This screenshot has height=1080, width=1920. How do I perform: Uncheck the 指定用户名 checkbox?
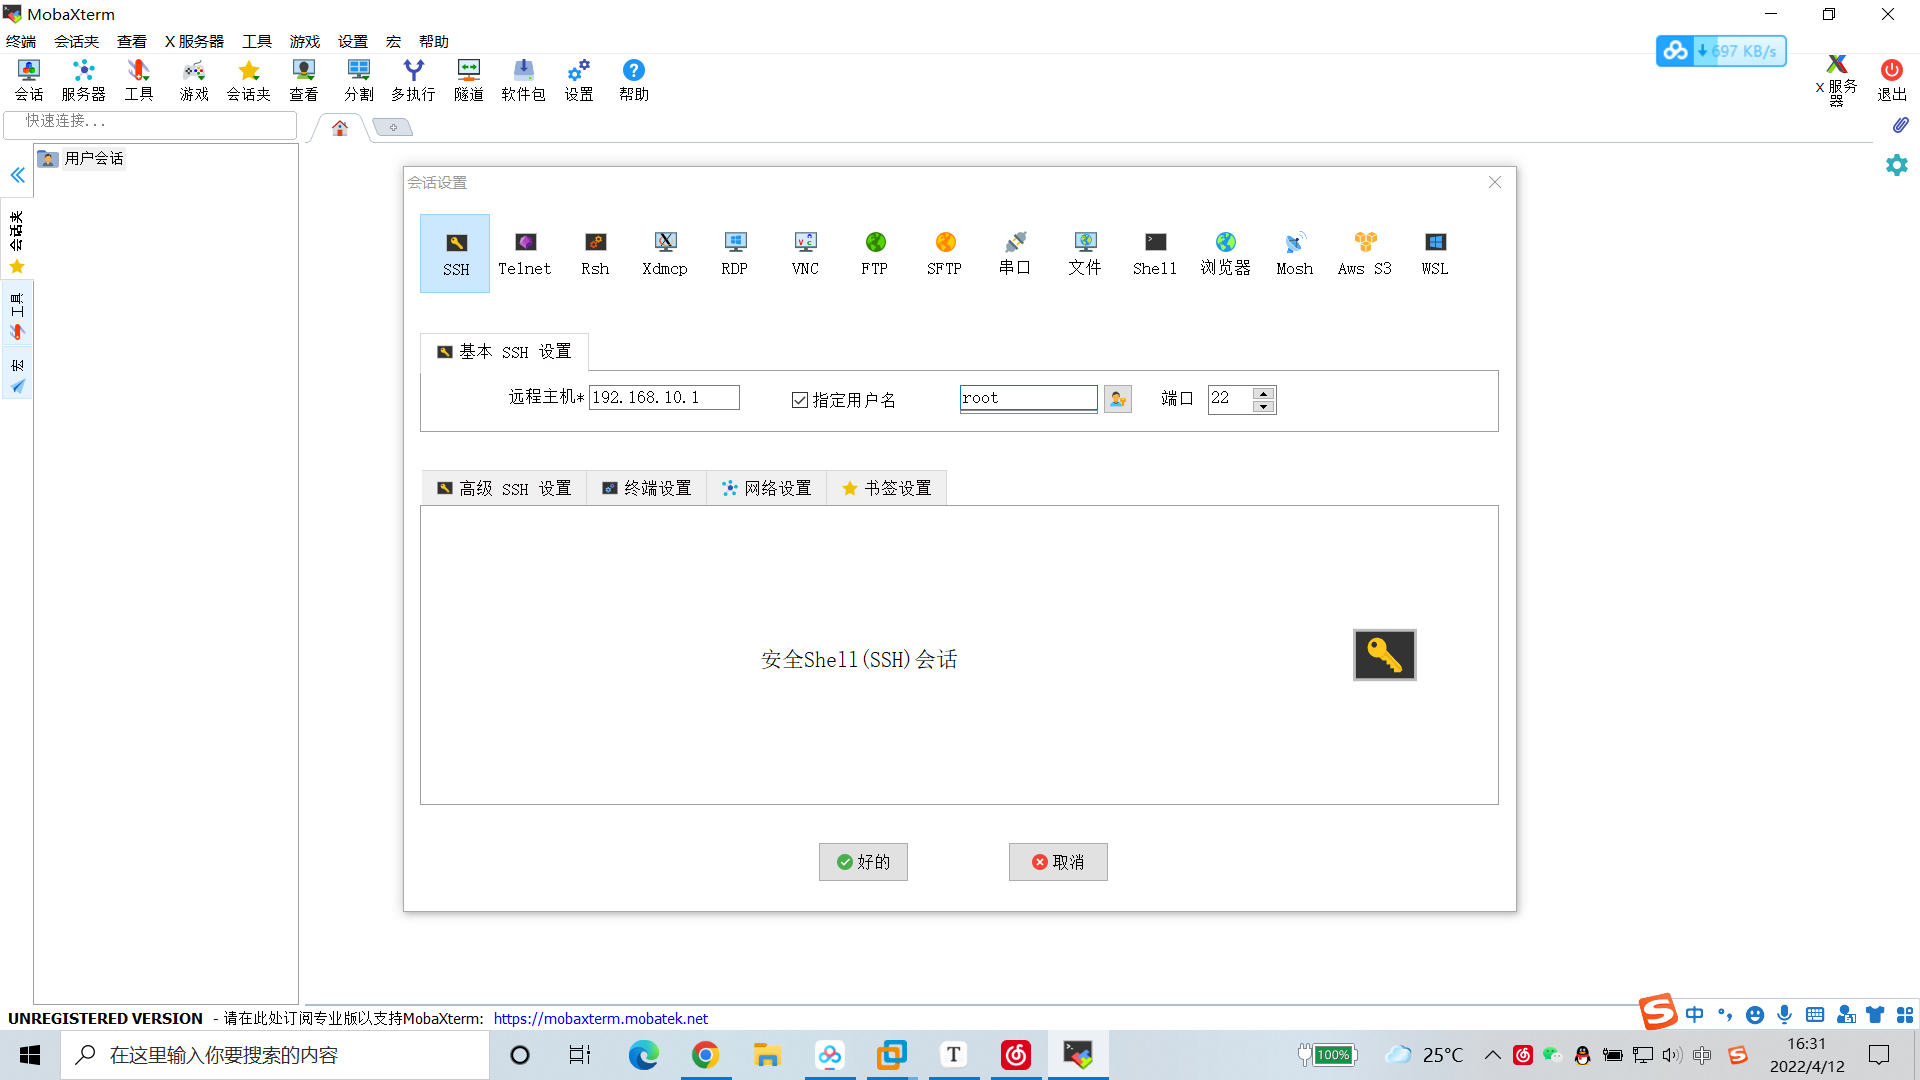click(x=800, y=400)
